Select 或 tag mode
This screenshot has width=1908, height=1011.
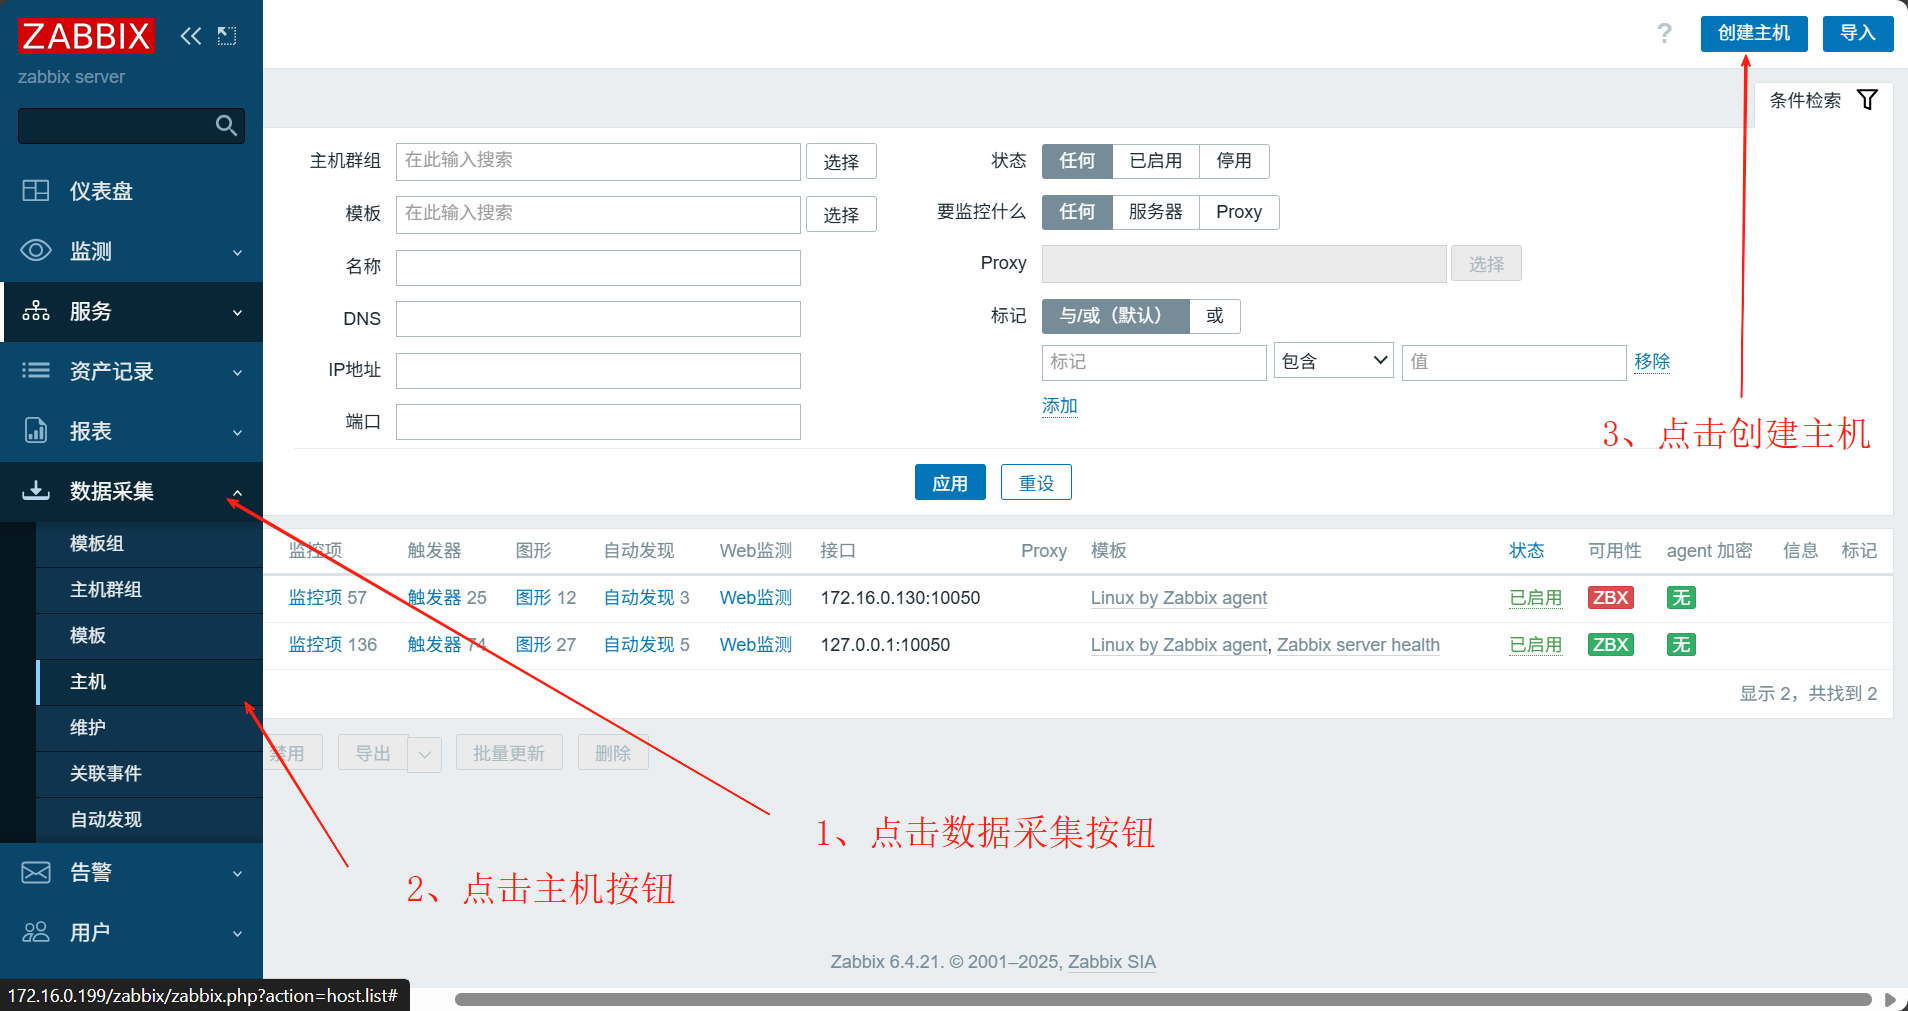[x=1215, y=316]
